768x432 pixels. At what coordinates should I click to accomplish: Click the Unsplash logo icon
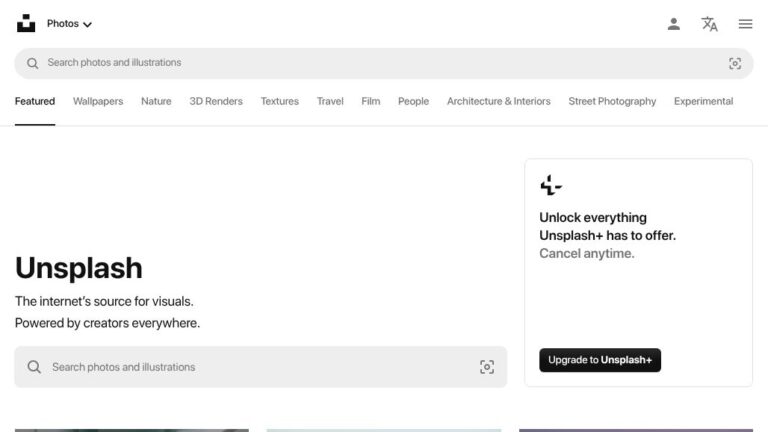pyautogui.click(x=26, y=24)
